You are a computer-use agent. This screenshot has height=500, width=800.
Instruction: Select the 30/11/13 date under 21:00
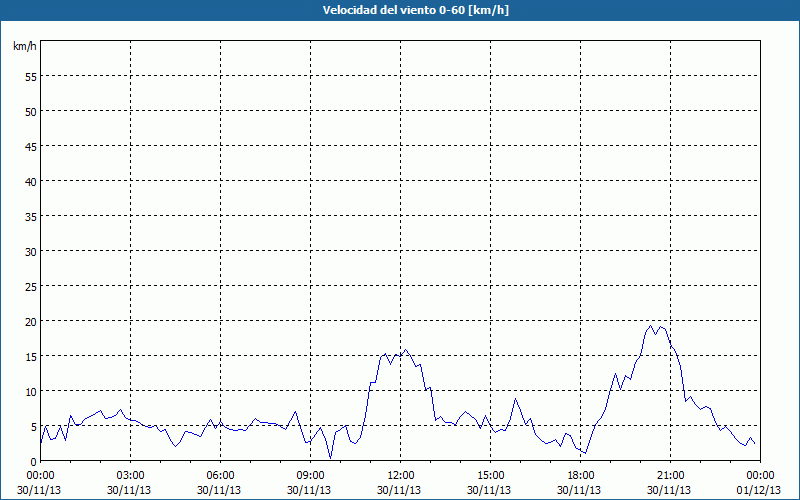(x=669, y=490)
